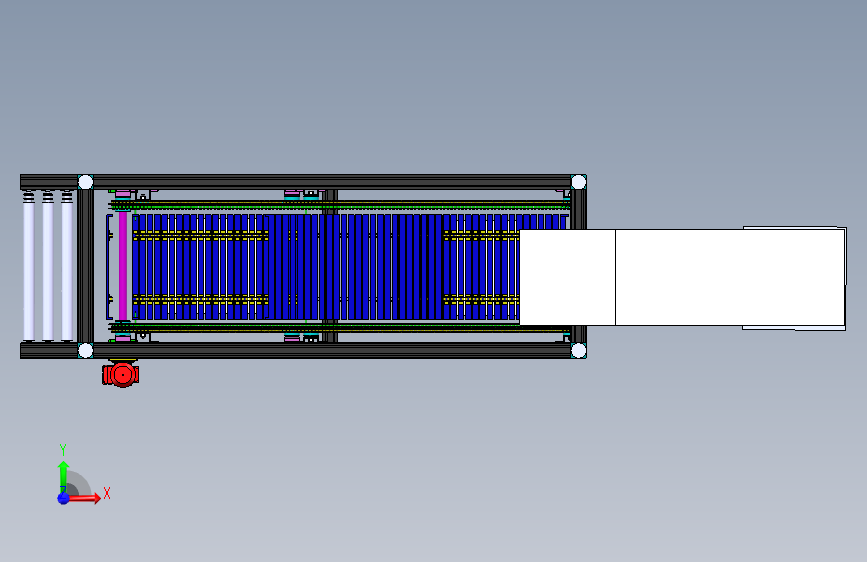This screenshot has height=562, width=867.
Task: Click the red "X" axis label
Action: pos(107,493)
